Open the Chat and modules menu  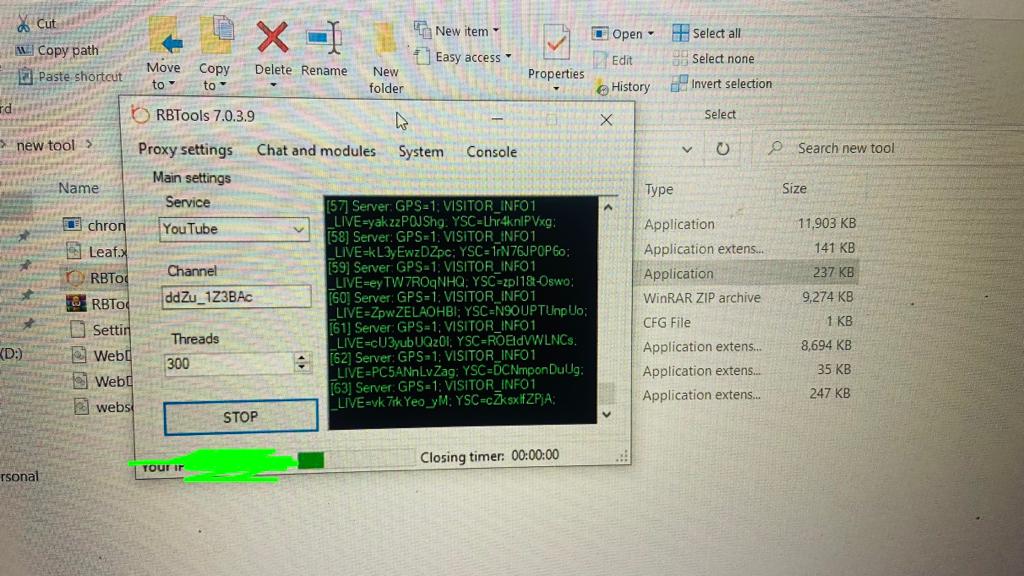(316, 151)
